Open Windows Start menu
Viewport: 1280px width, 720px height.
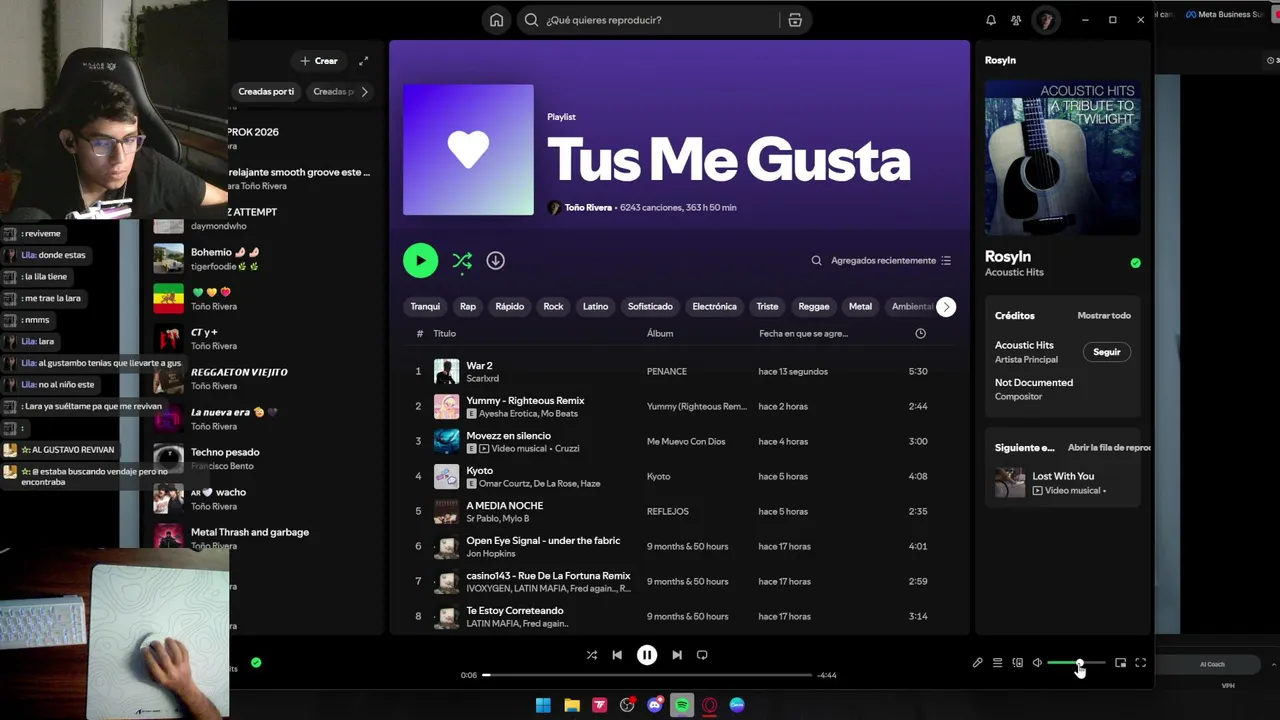click(x=543, y=705)
